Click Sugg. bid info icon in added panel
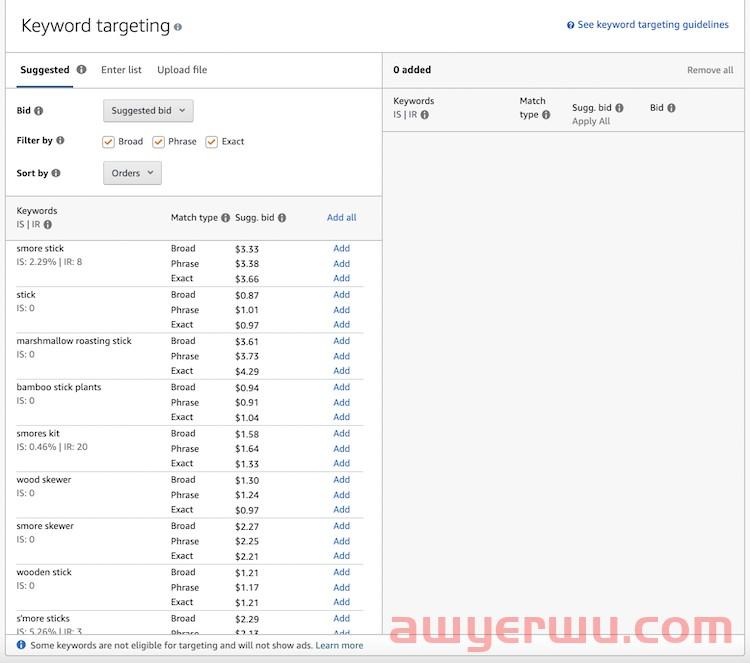 [x=619, y=108]
